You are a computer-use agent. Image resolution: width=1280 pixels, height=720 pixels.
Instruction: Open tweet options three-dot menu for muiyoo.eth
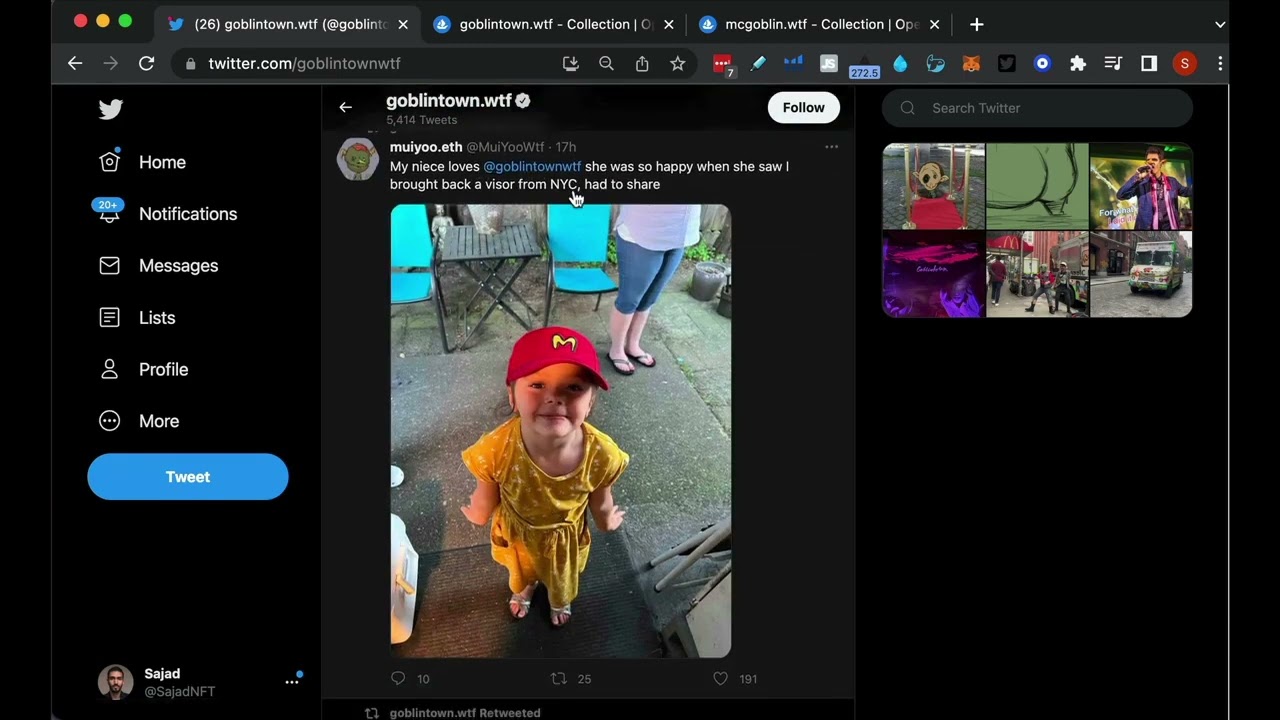831,147
